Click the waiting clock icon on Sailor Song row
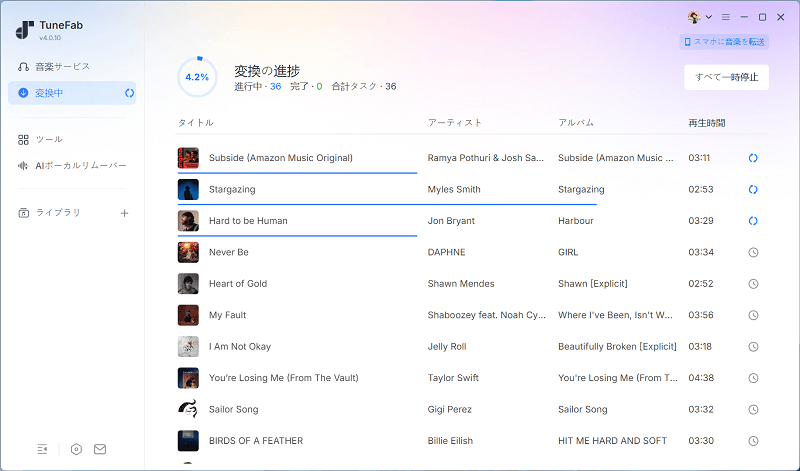 [x=753, y=409]
